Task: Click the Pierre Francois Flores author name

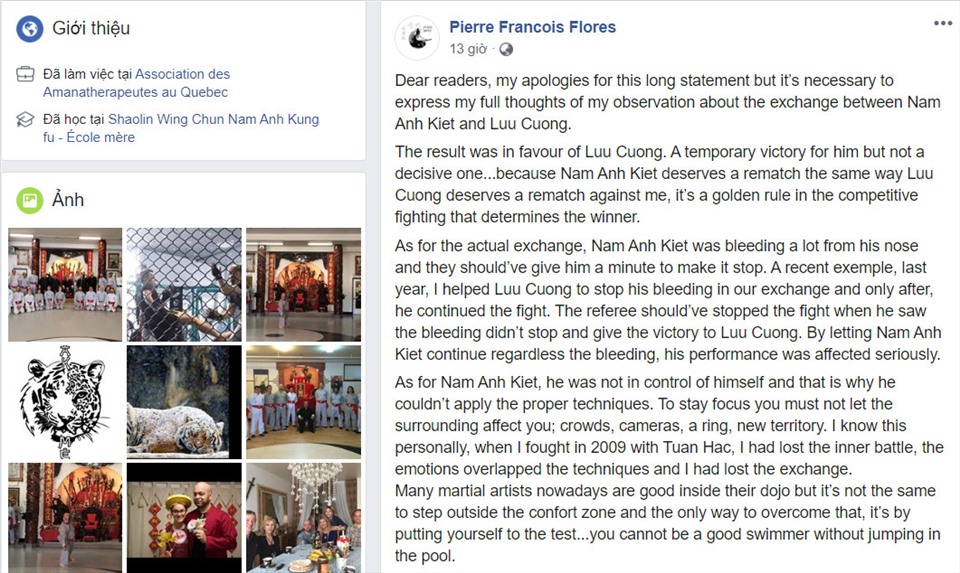Action: tap(533, 27)
